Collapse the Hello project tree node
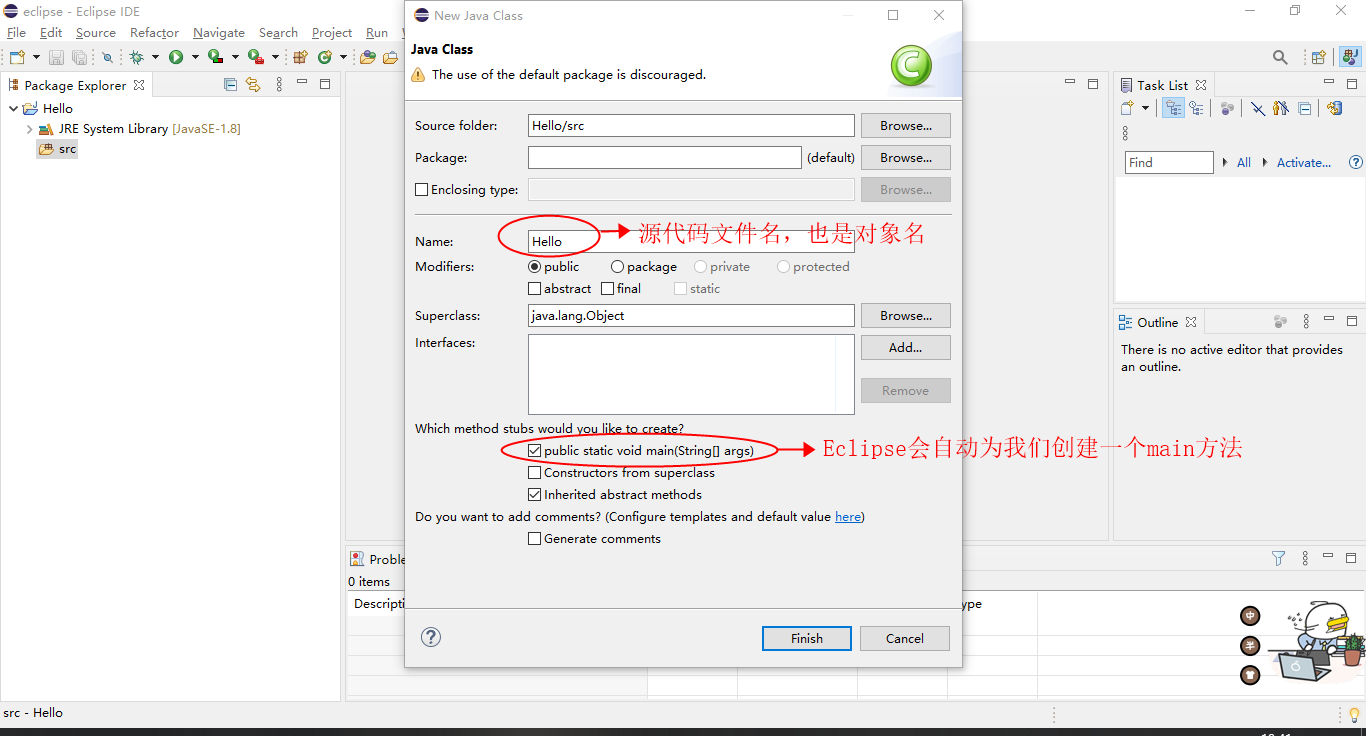Image resolution: width=1366 pixels, height=736 pixels. click(13, 108)
